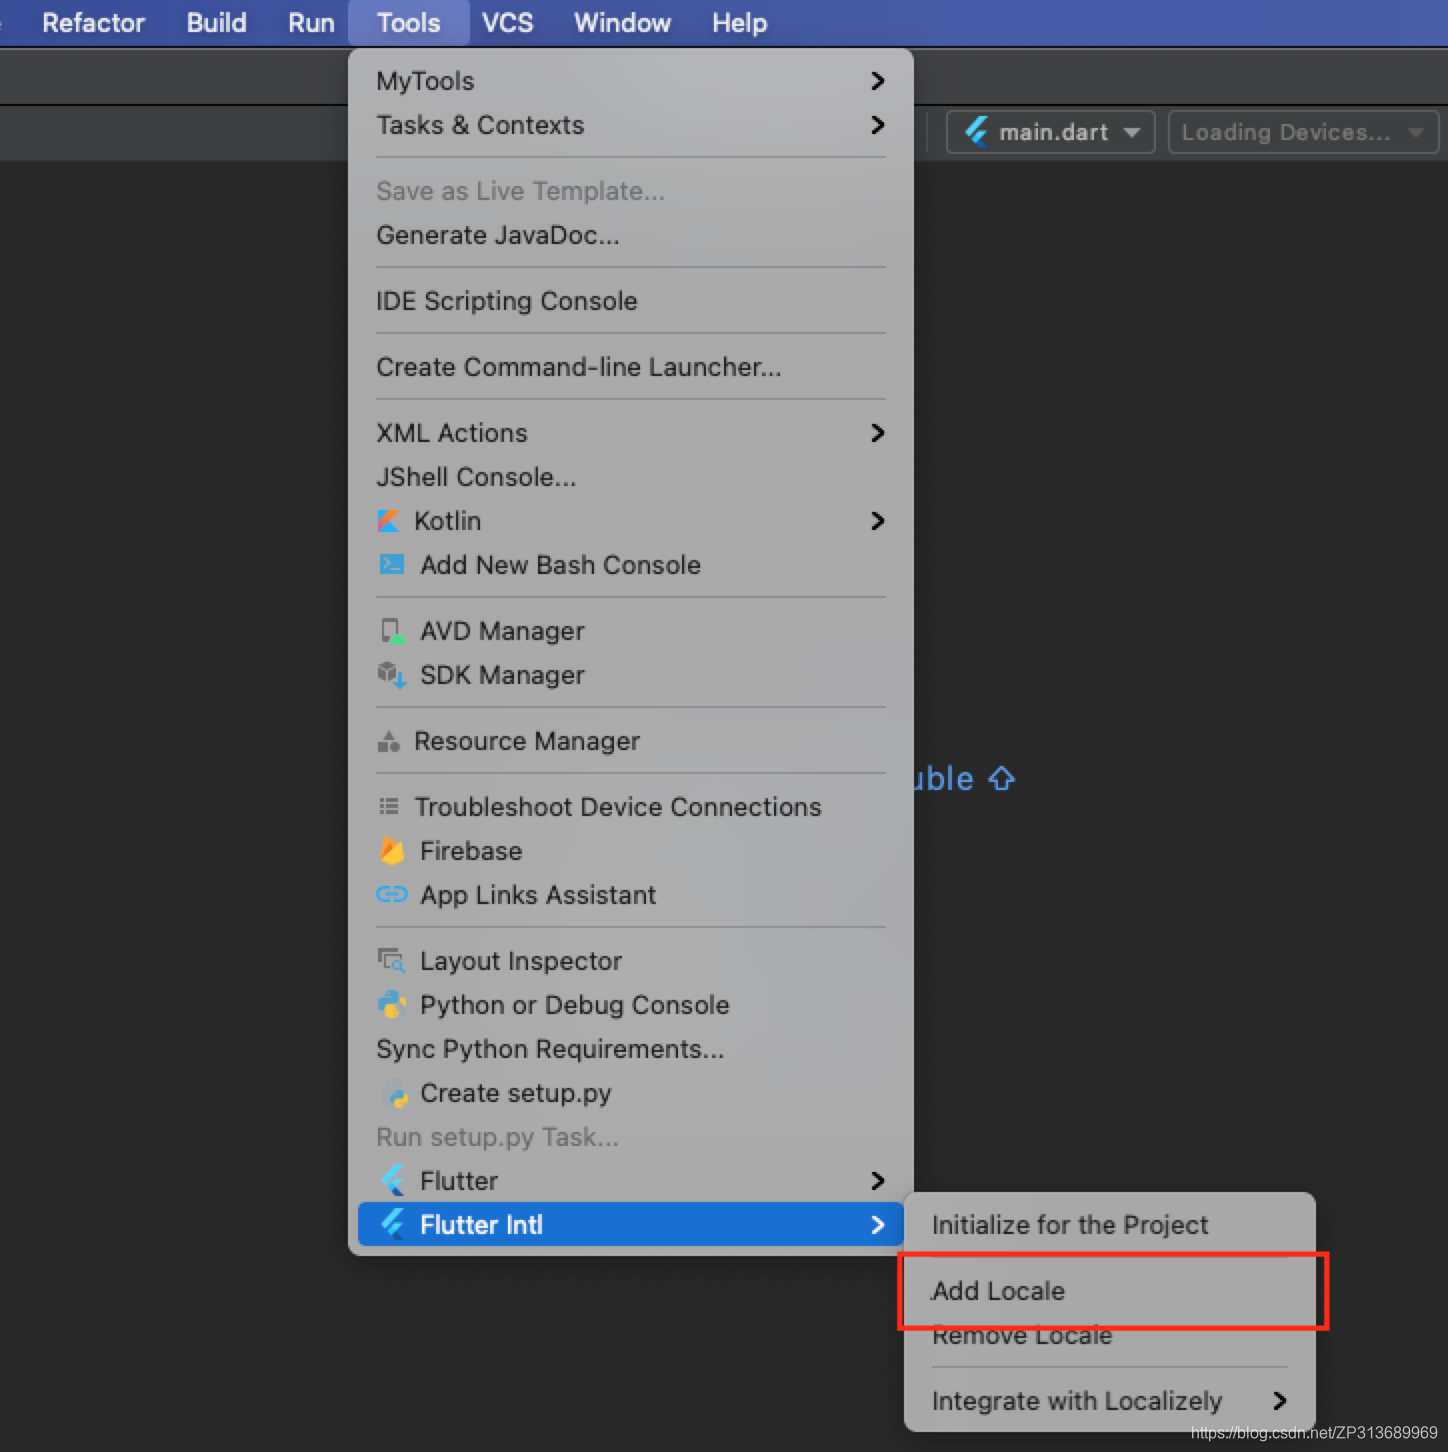Click the Python console snake icon
The image size is (1448, 1452).
coord(391,1005)
